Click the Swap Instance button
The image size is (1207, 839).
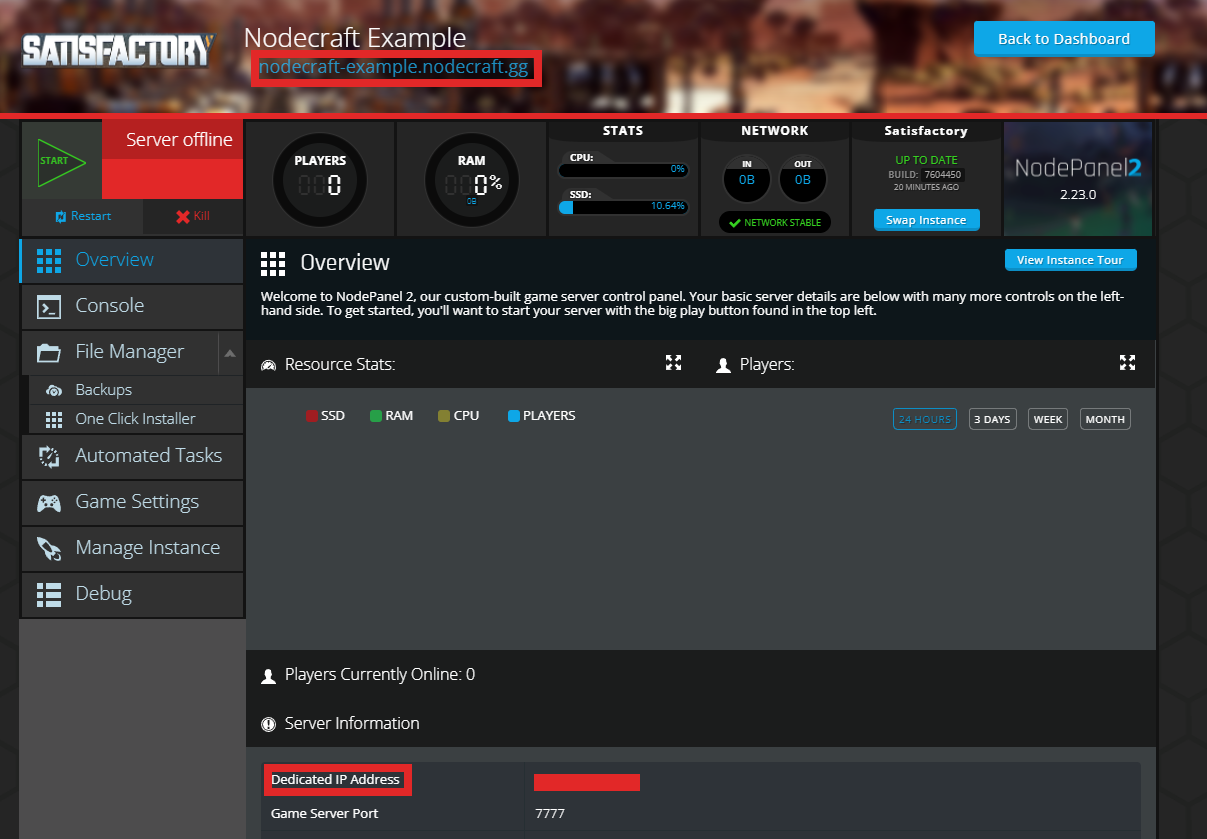pyautogui.click(x=926, y=220)
